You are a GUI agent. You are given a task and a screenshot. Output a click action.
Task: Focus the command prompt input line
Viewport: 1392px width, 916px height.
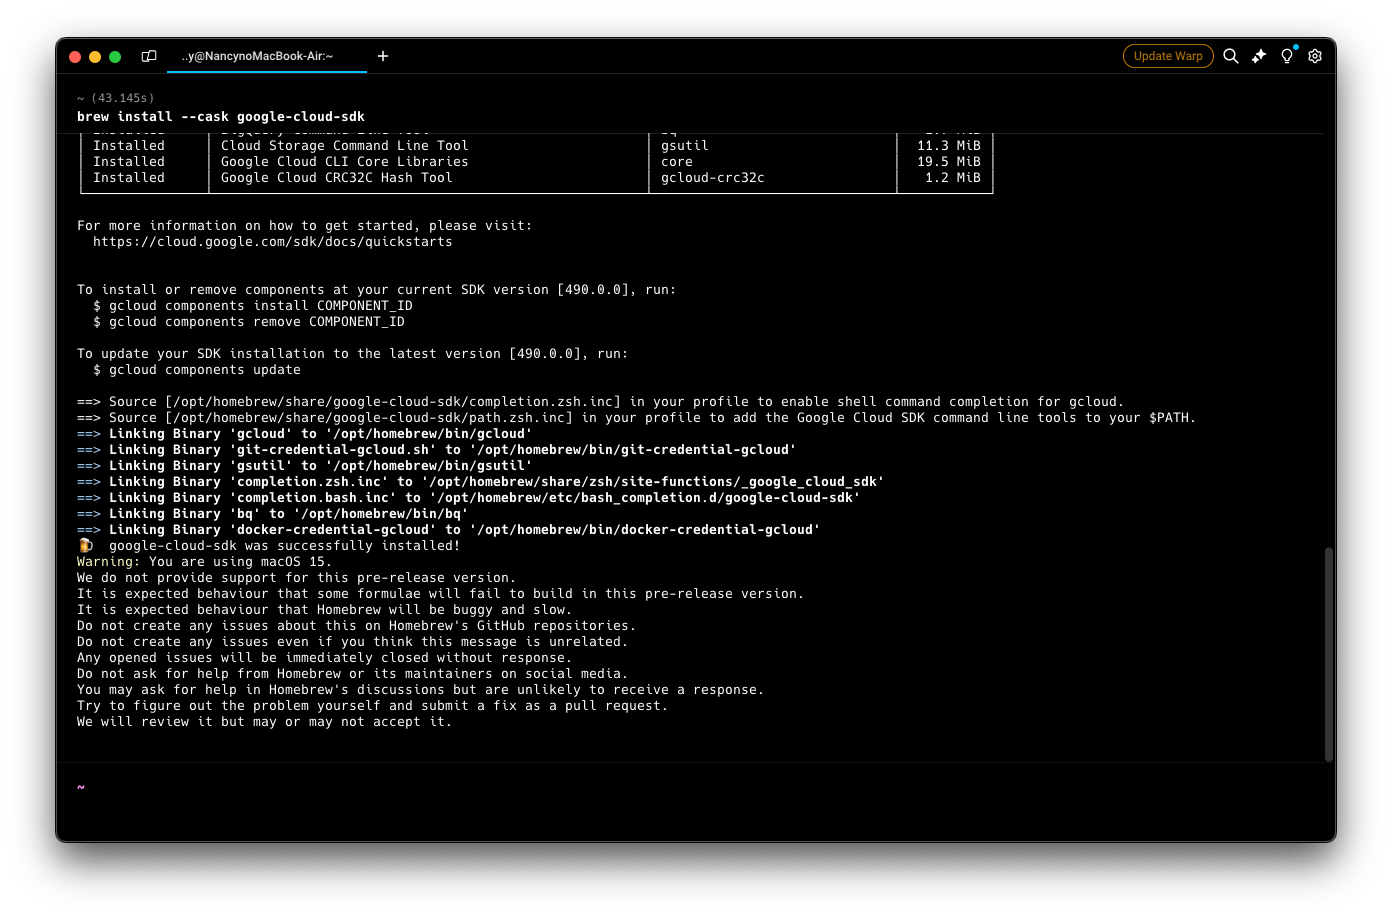696,787
